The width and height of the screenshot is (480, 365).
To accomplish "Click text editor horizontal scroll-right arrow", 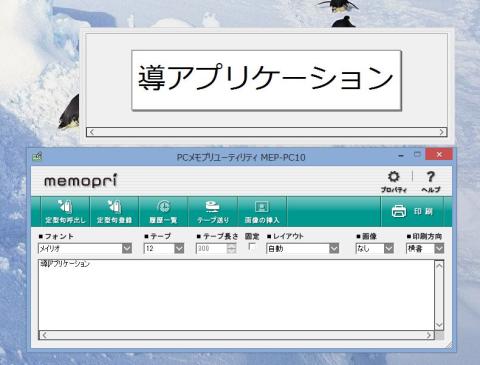I will tap(429, 335).
